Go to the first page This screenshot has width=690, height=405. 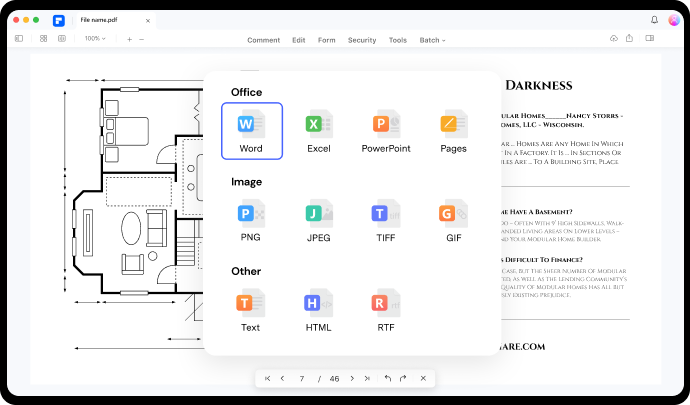(268, 378)
